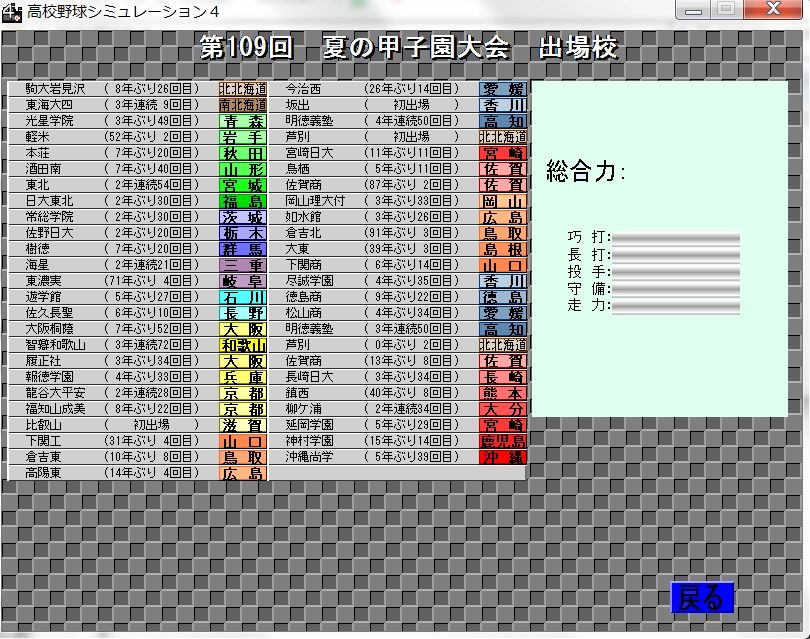
Task: Select the 沖縄尚学 school row
Action: (398, 457)
